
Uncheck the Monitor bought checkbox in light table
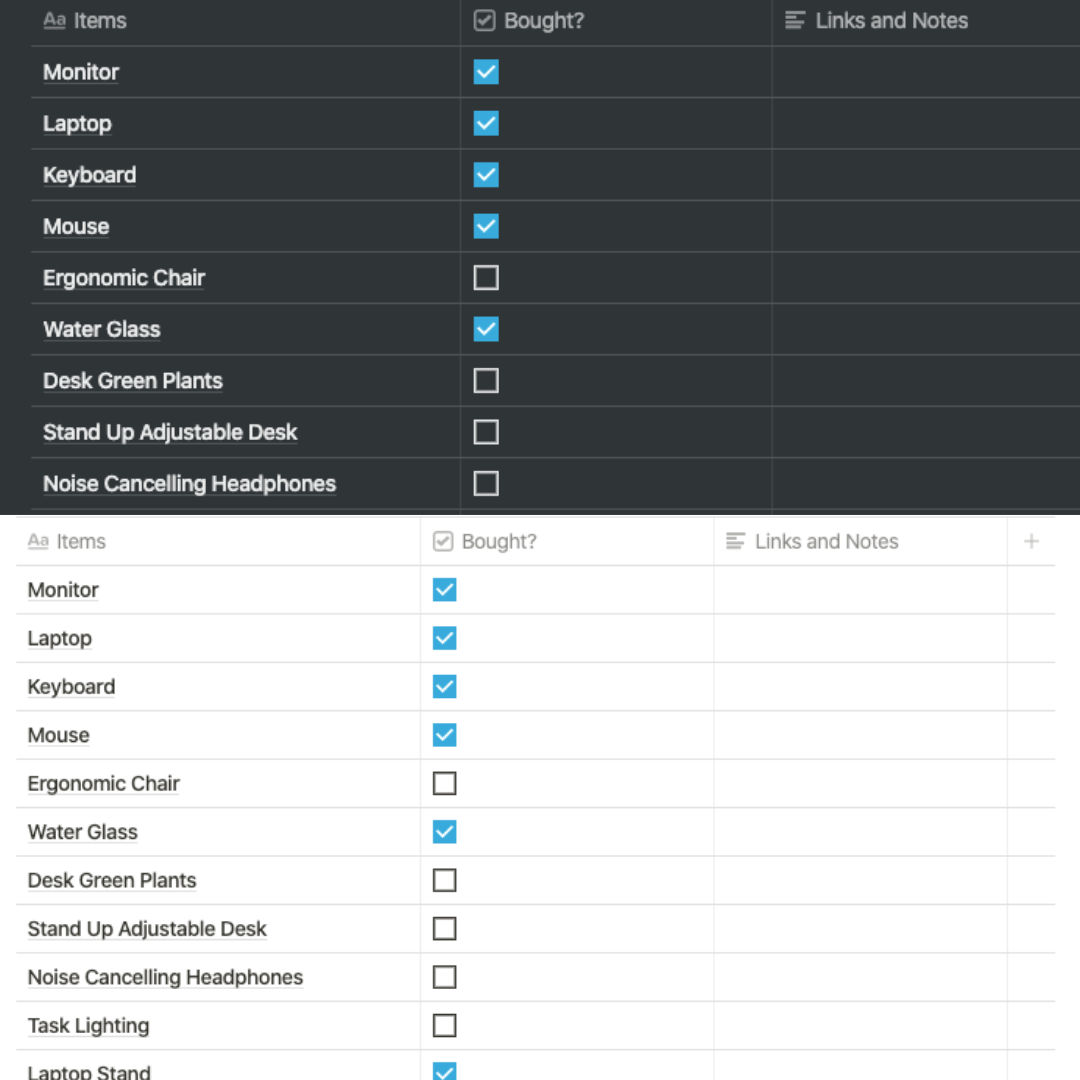pos(444,590)
